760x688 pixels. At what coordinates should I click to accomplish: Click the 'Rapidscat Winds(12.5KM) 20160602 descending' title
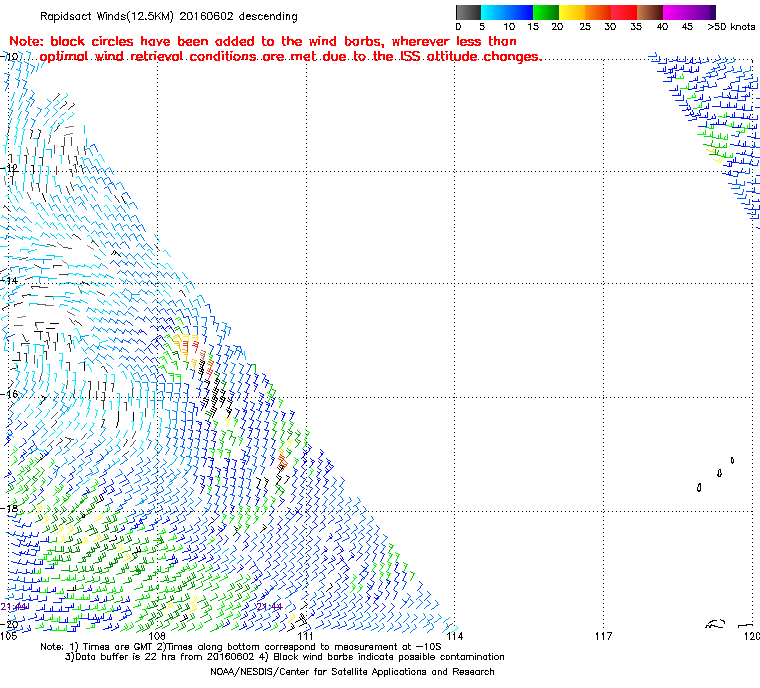169,16
